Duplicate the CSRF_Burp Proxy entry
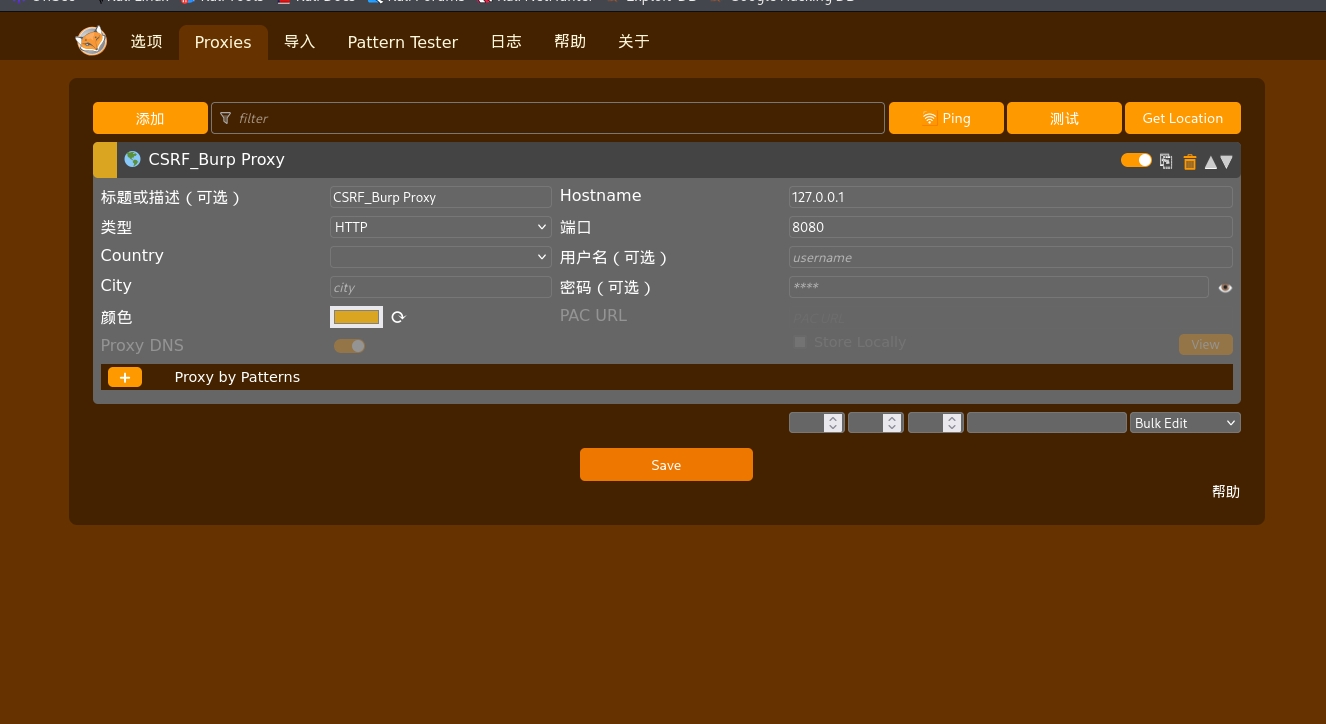1326x724 pixels. tap(1166, 161)
